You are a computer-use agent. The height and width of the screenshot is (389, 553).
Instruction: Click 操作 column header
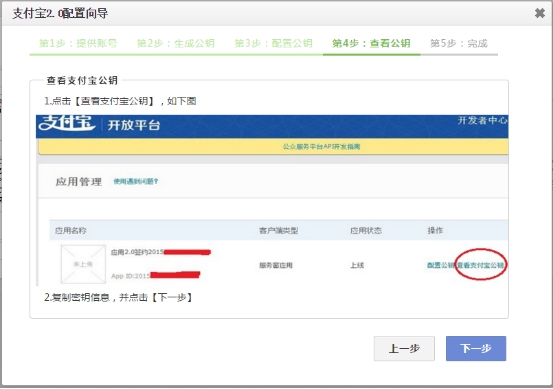pyautogui.click(x=435, y=231)
